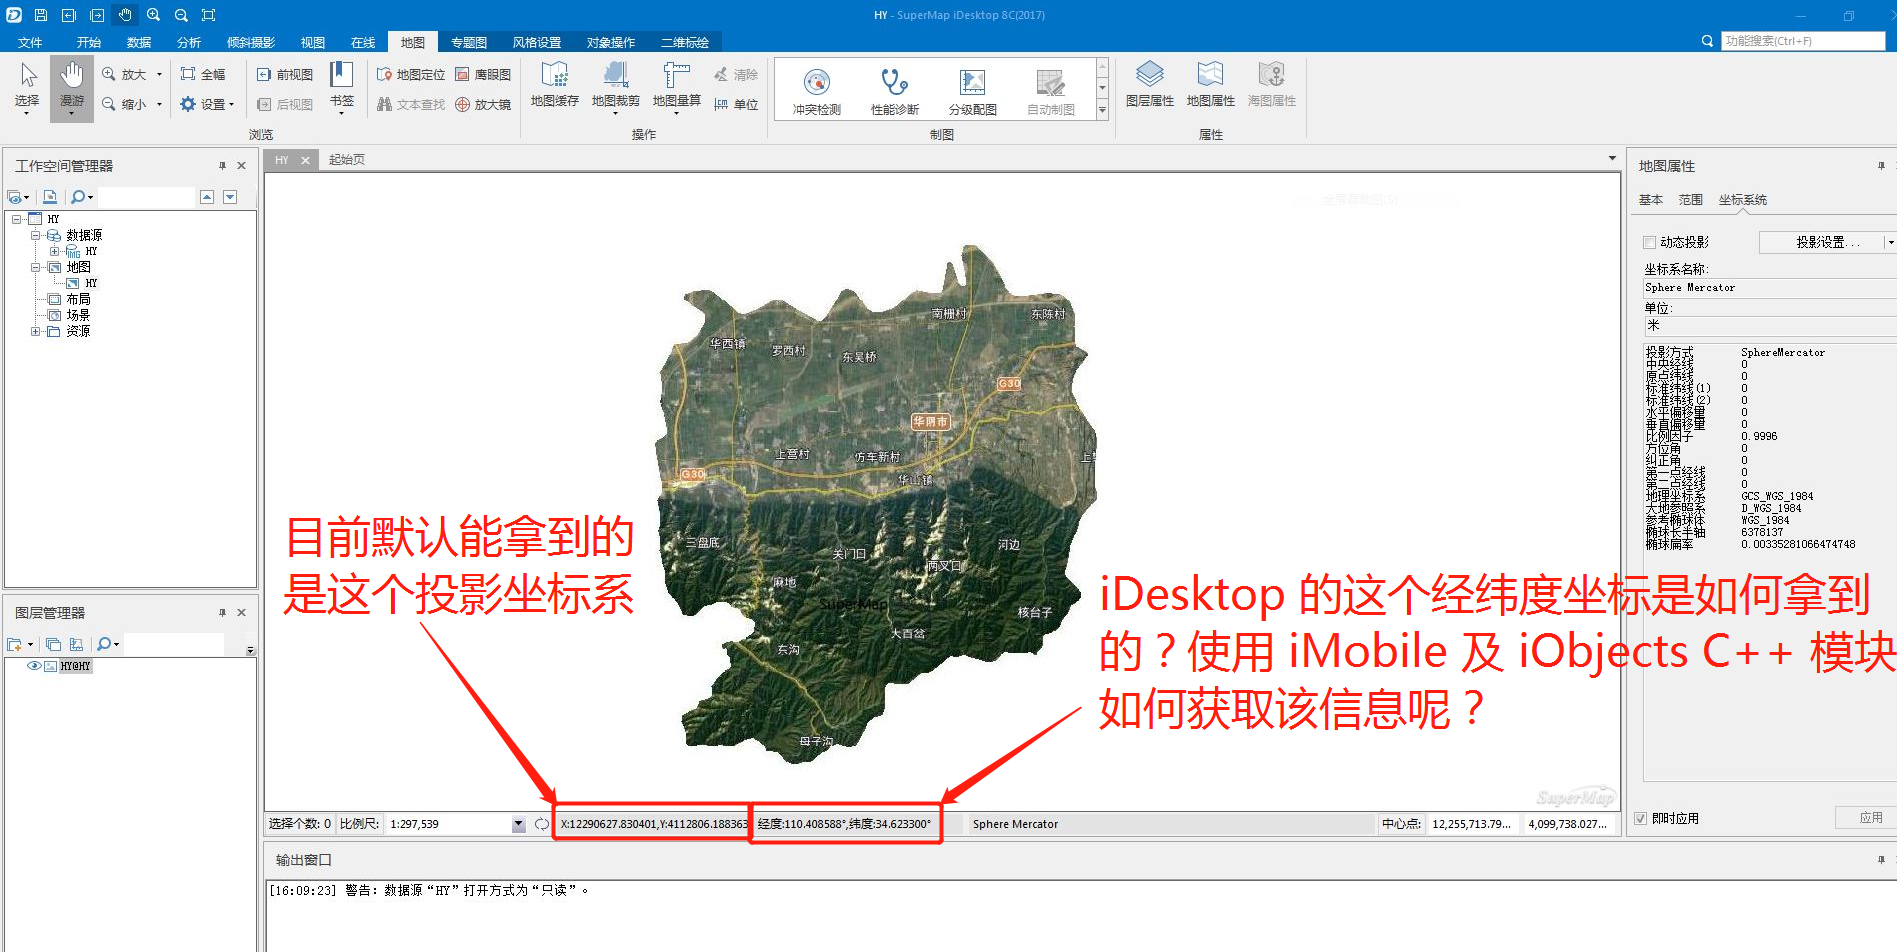The width and height of the screenshot is (1897, 952).
Task: Expand the HY datasource node
Action: coord(54,251)
